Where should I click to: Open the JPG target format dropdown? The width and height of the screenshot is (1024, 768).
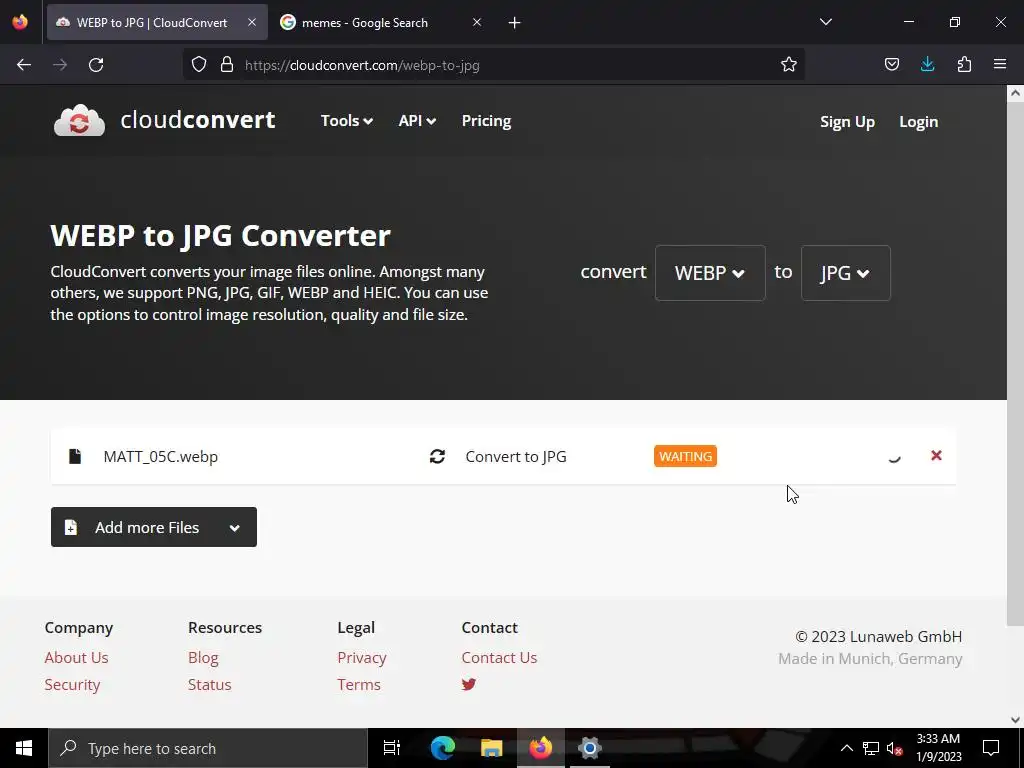pyautogui.click(x=846, y=273)
